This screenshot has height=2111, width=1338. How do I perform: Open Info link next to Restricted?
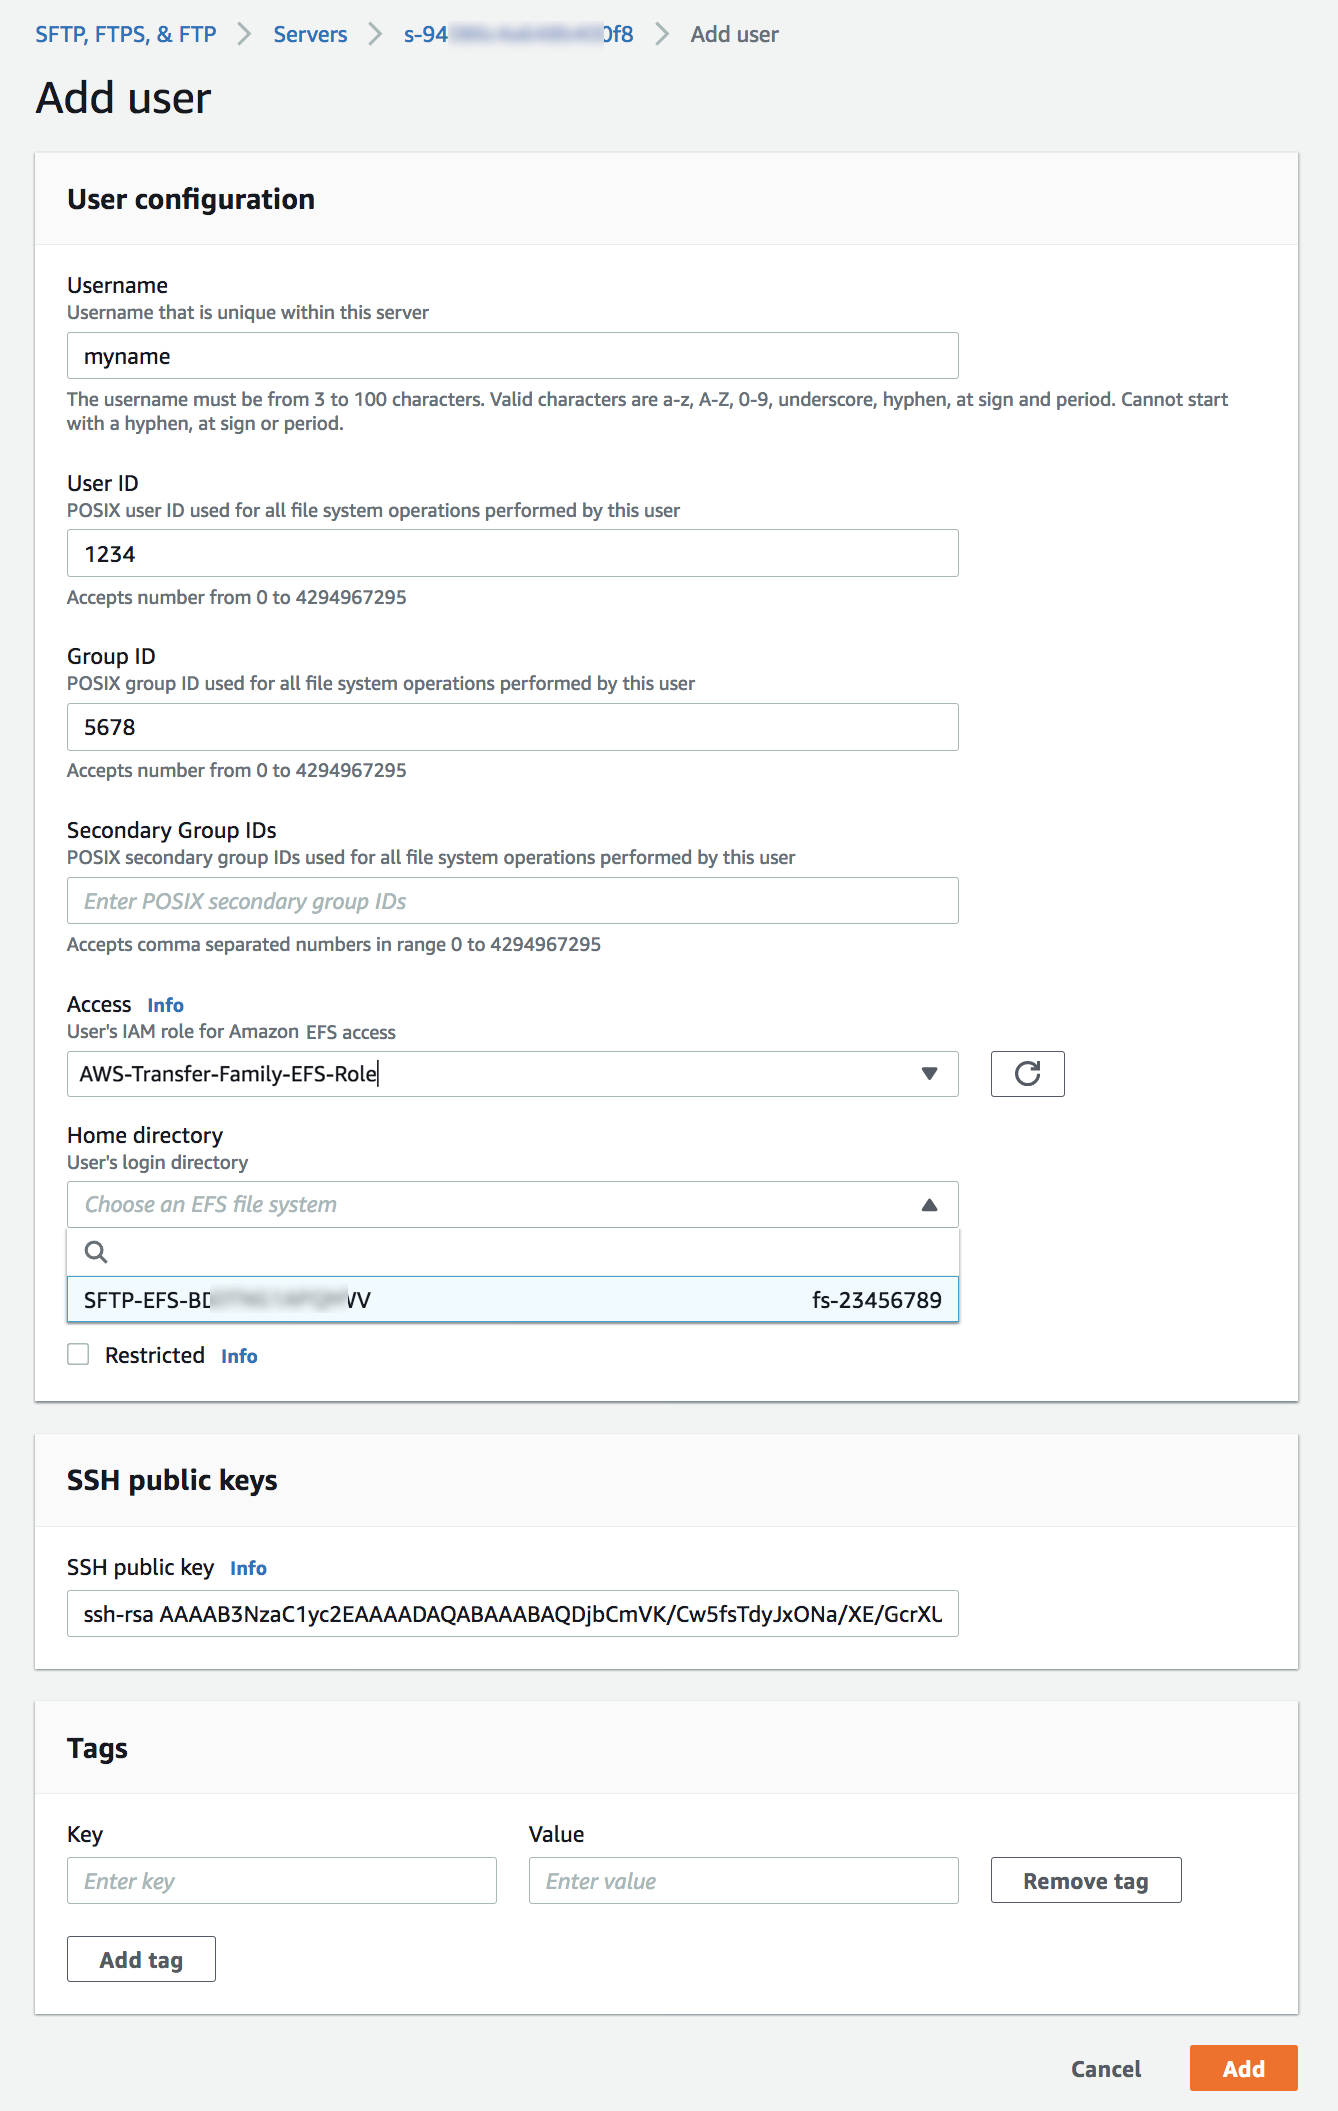[239, 1356]
